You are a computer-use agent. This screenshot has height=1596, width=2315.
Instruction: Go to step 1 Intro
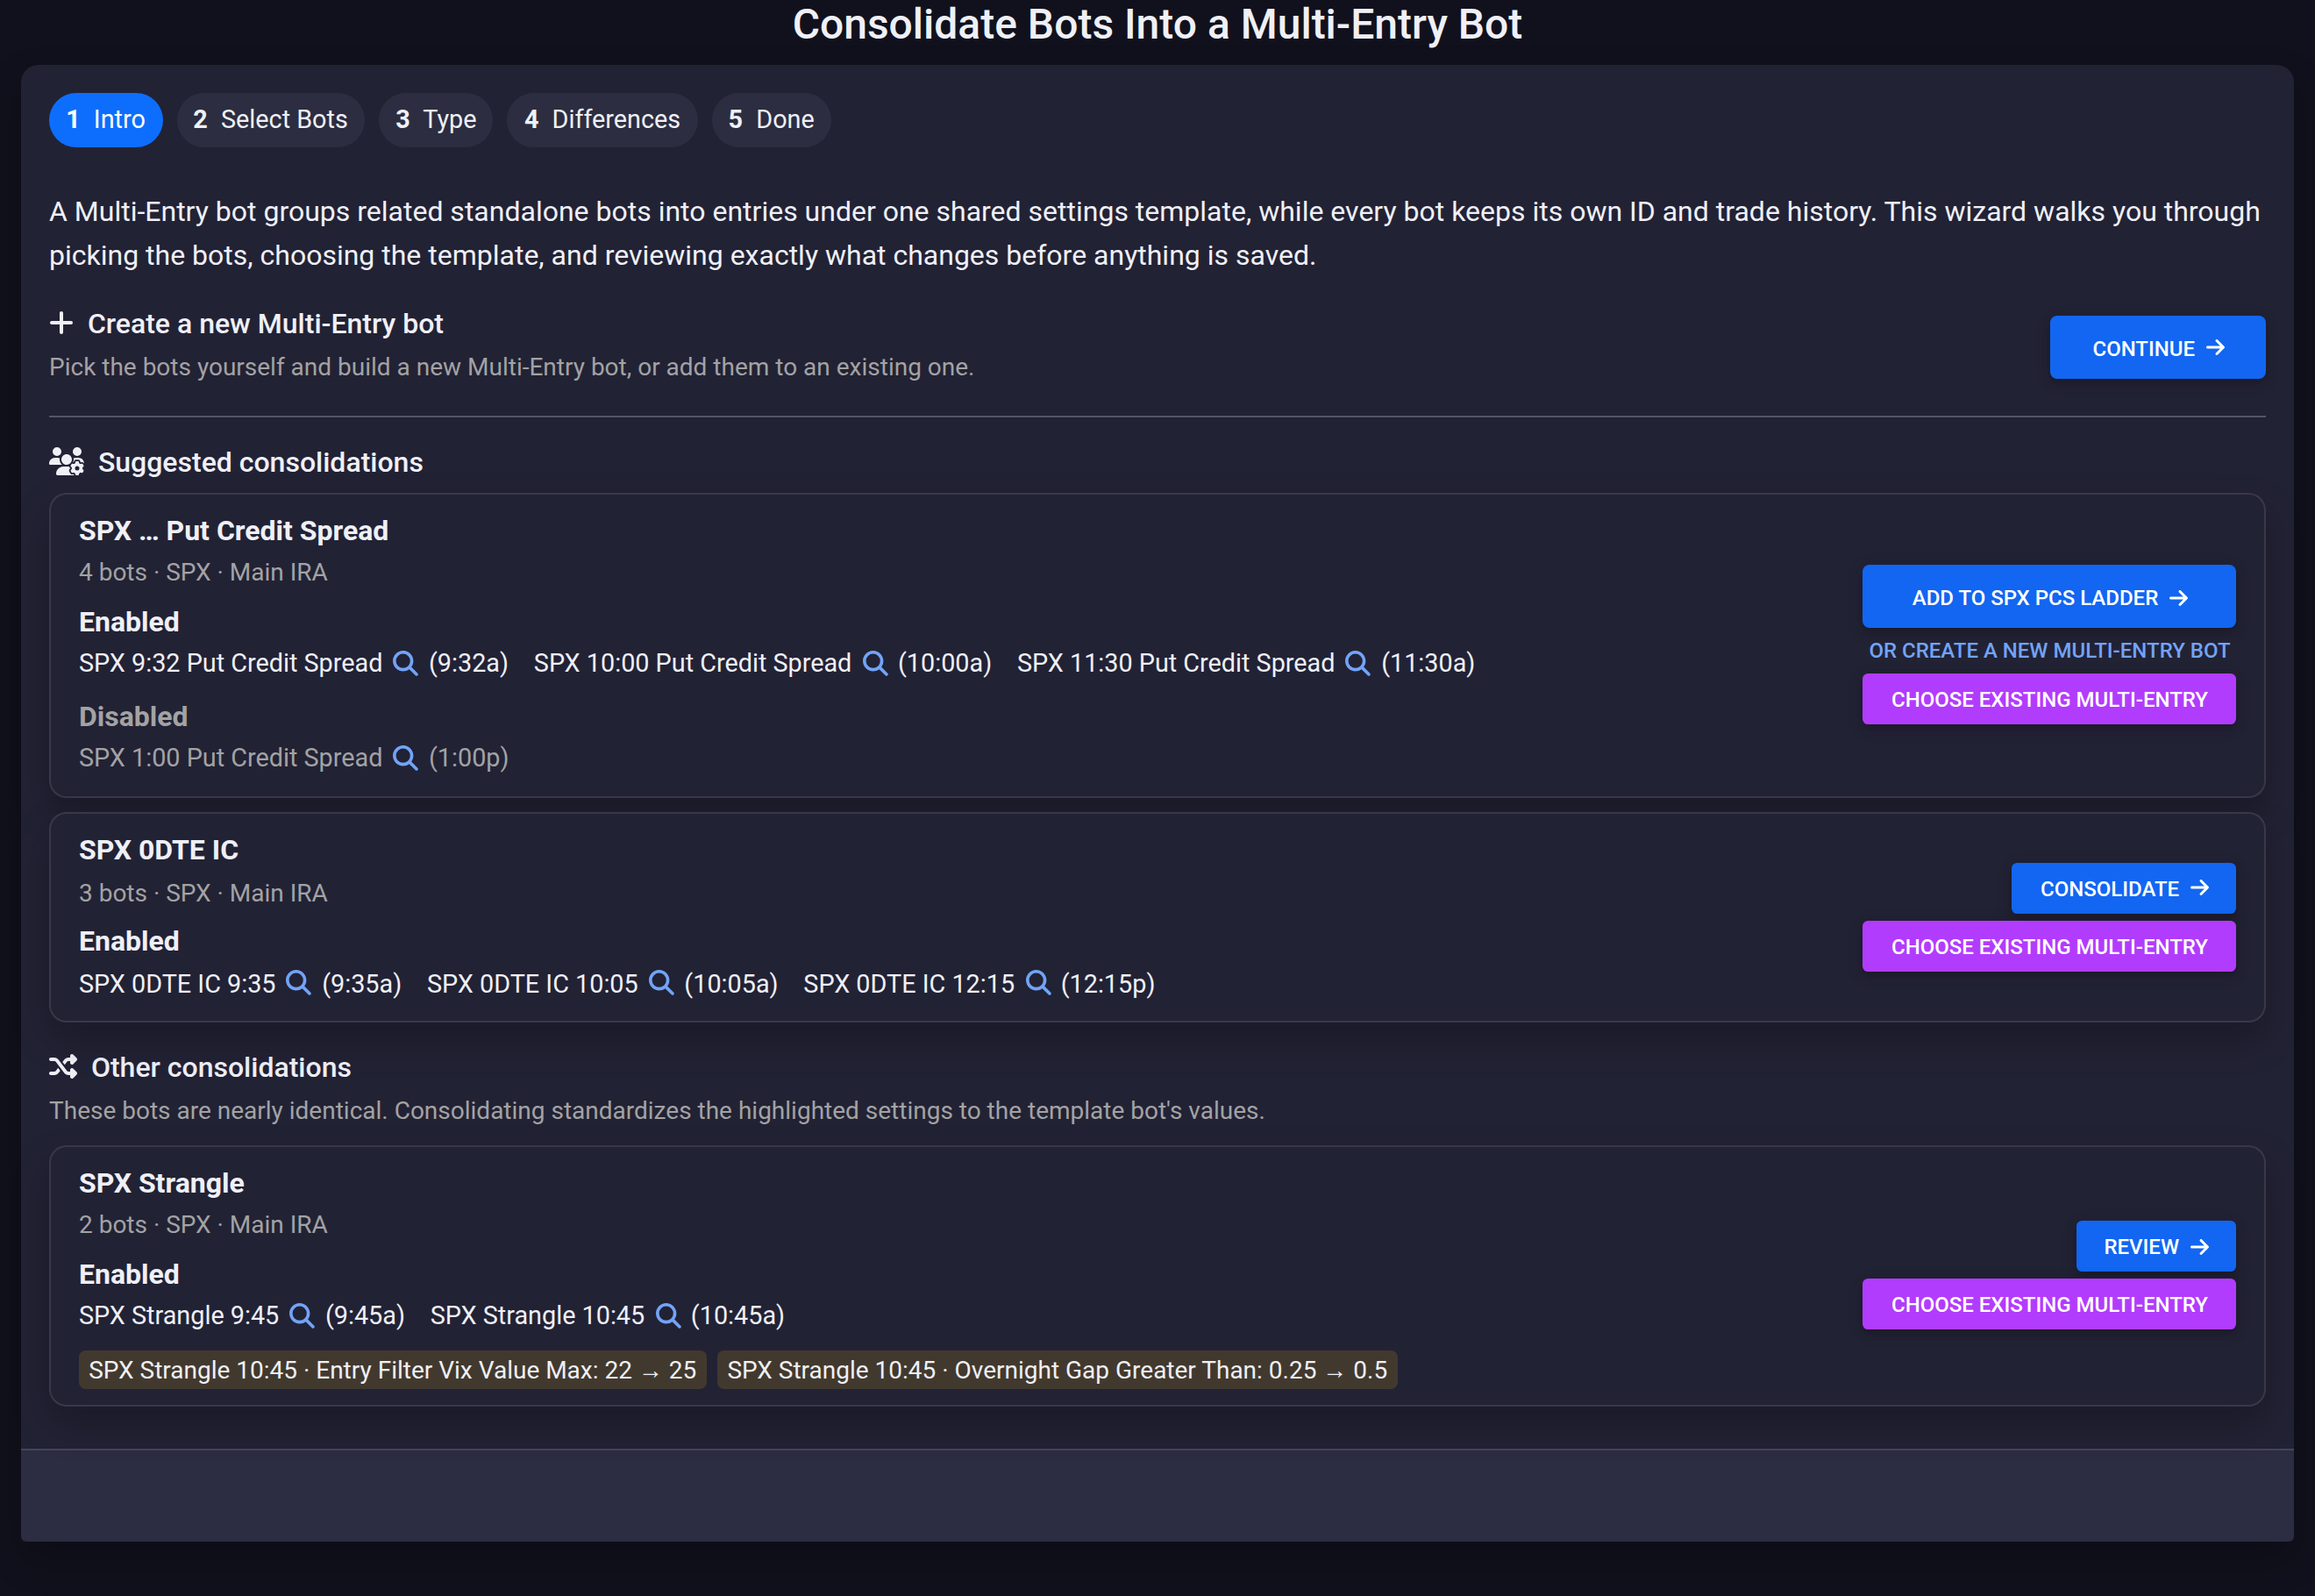(106, 120)
